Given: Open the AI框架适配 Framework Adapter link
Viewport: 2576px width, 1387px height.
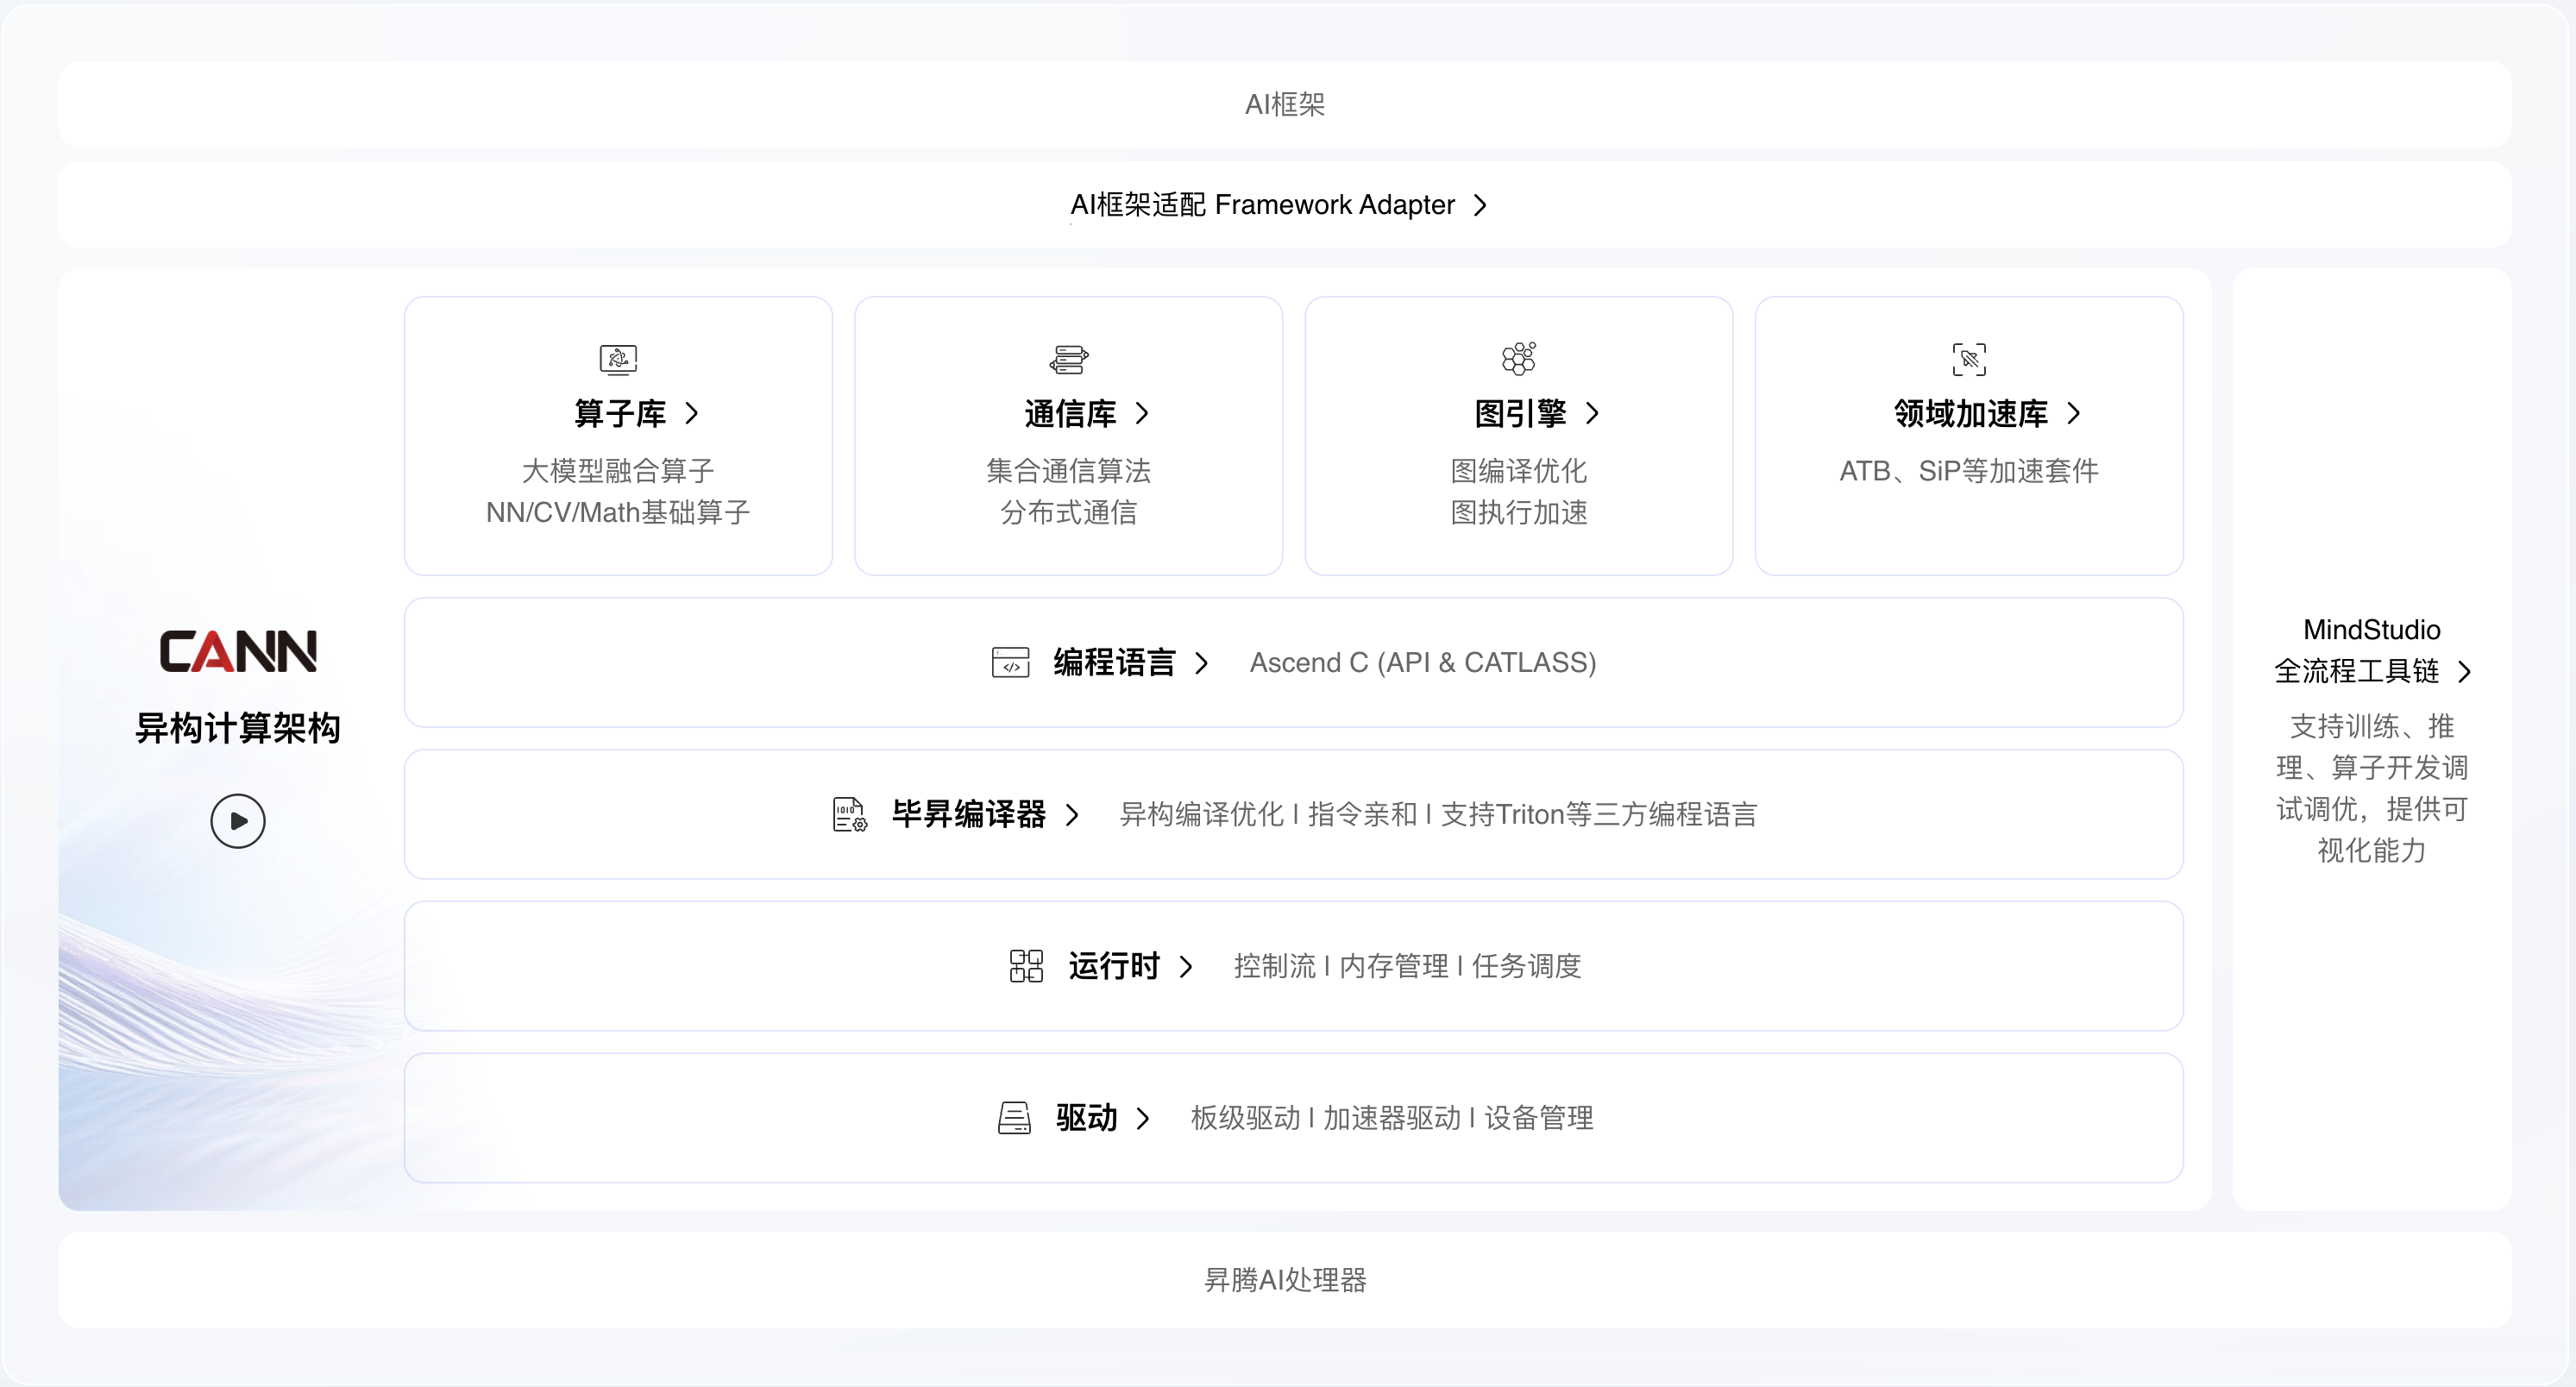Looking at the screenshot, I should pos(1262,205).
